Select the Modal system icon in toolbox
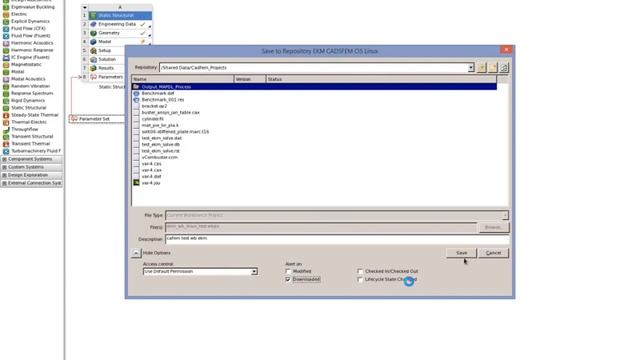Screen dimensions: 640x360 (x=6, y=72)
